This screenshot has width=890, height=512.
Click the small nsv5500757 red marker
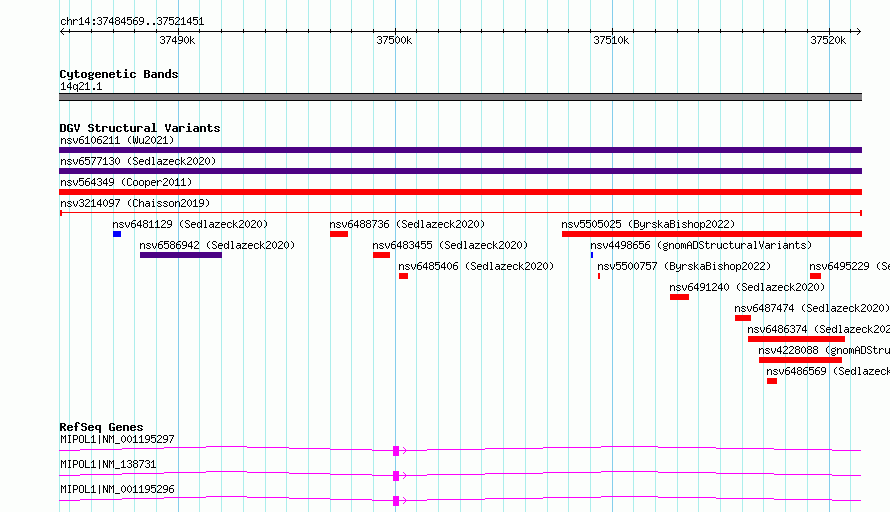pyautogui.click(x=599, y=276)
